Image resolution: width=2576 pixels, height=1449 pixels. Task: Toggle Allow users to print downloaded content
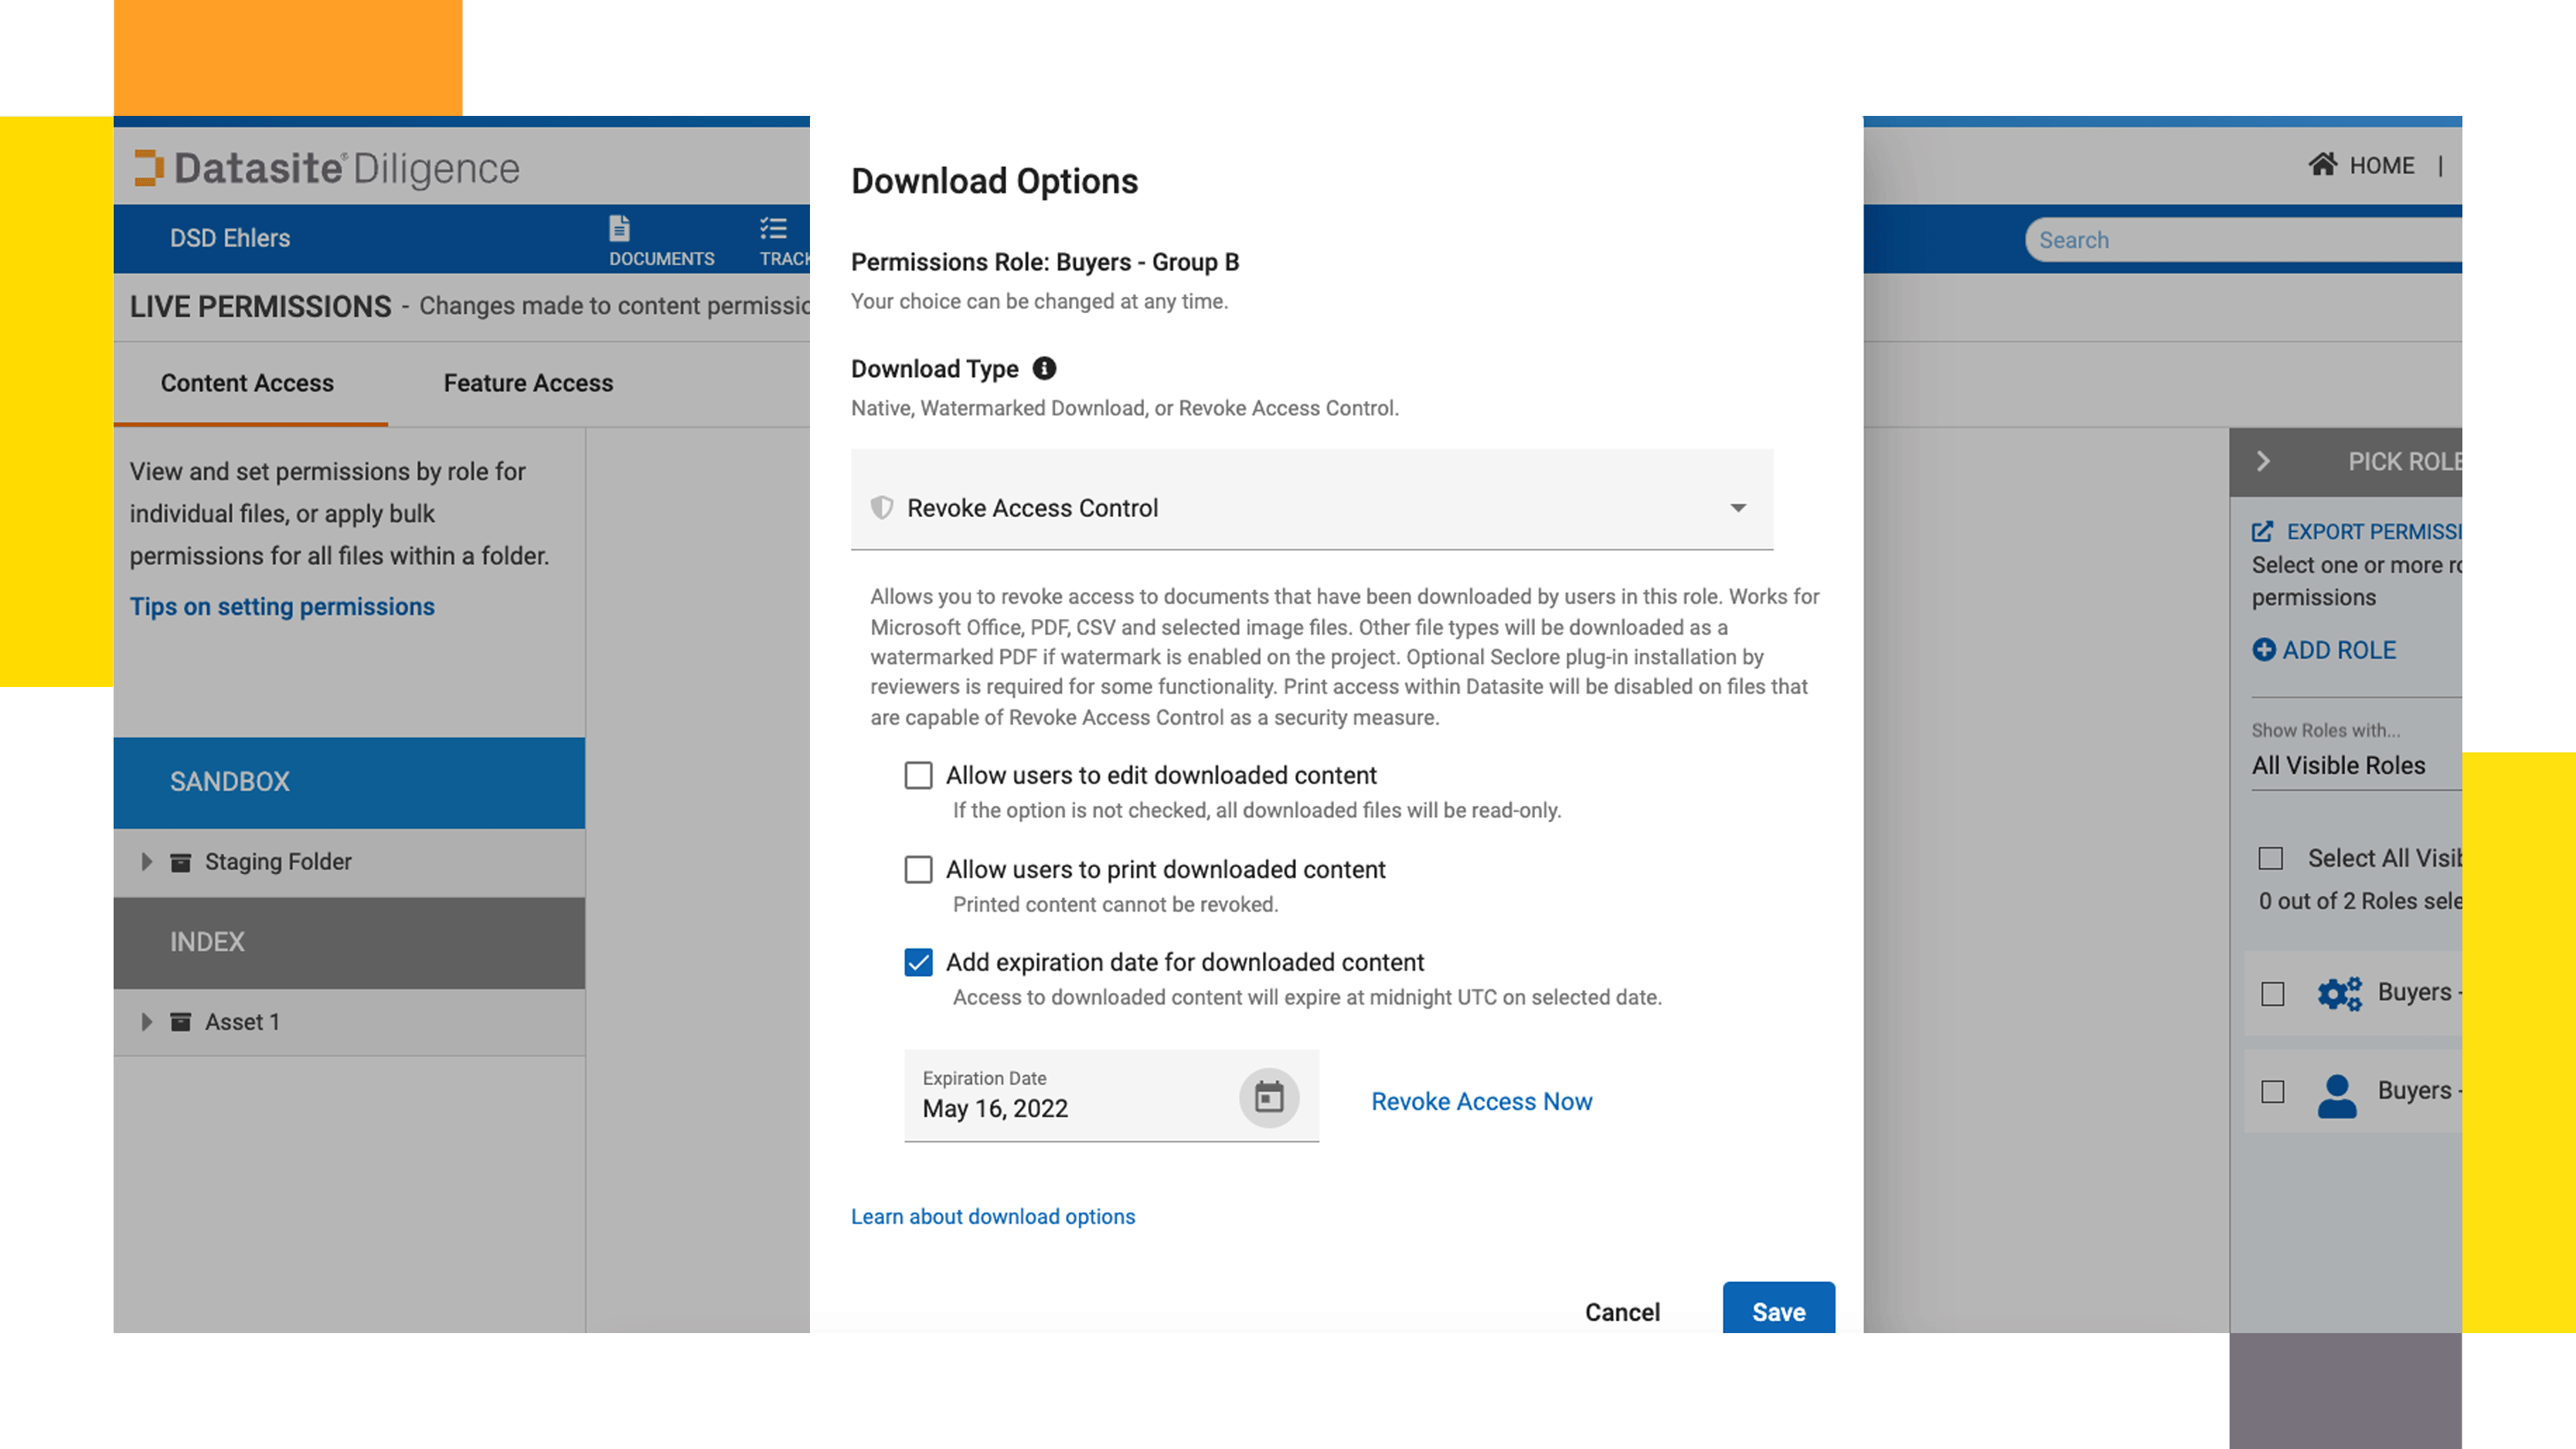[918, 869]
